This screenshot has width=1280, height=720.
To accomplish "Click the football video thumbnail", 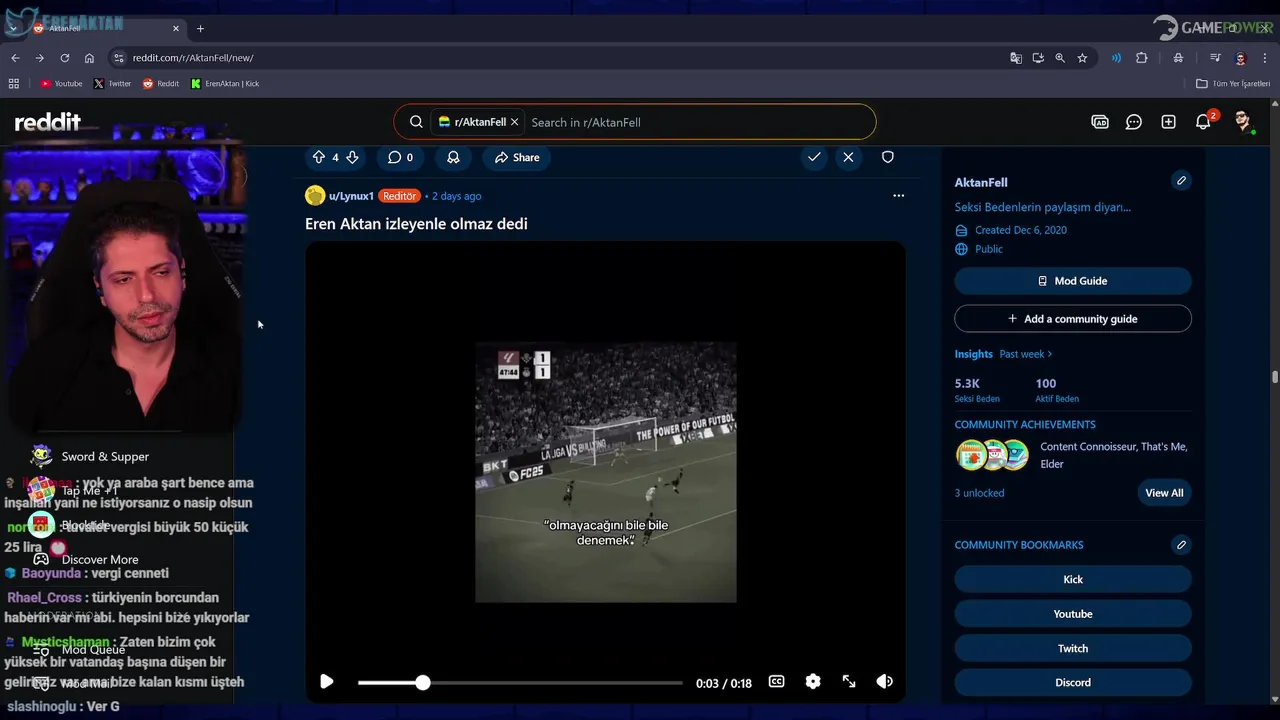I will pyautogui.click(x=606, y=472).
